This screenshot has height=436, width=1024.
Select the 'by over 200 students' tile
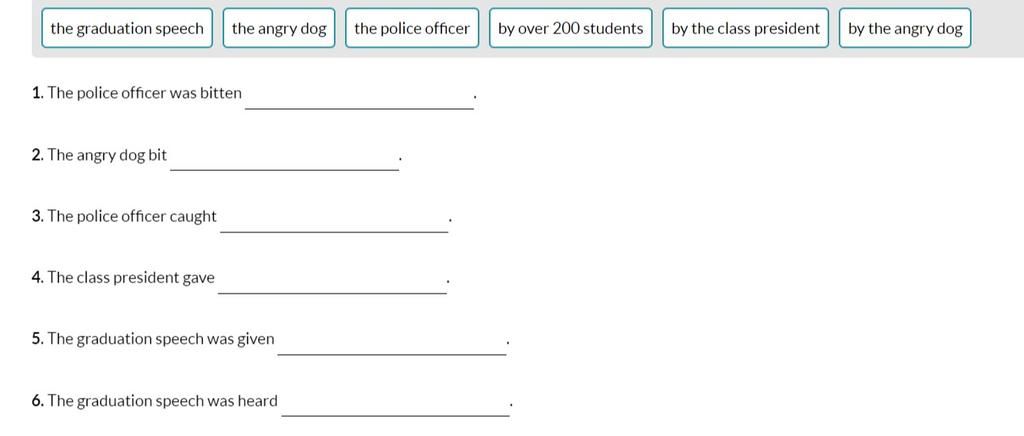[571, 28]
